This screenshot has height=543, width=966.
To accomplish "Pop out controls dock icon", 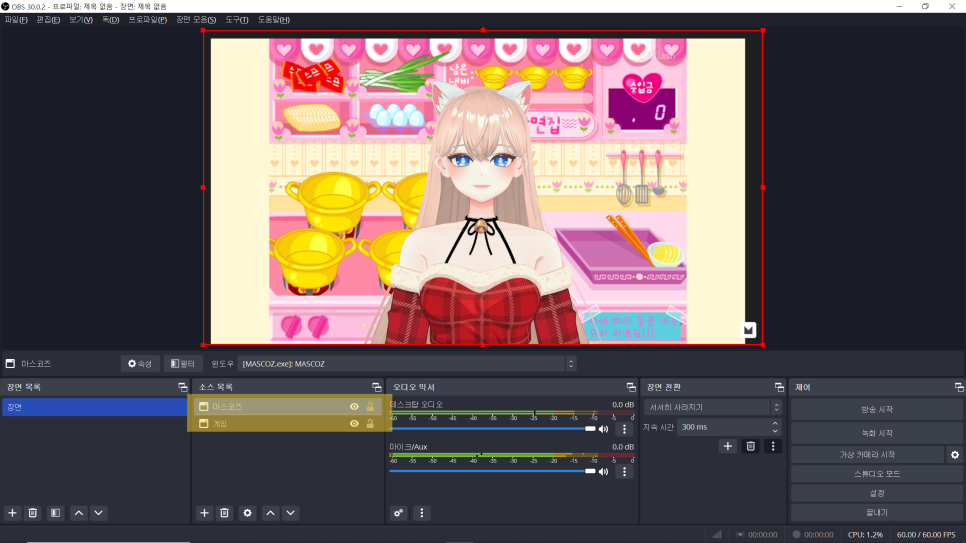I will click(x=959, y=387).
